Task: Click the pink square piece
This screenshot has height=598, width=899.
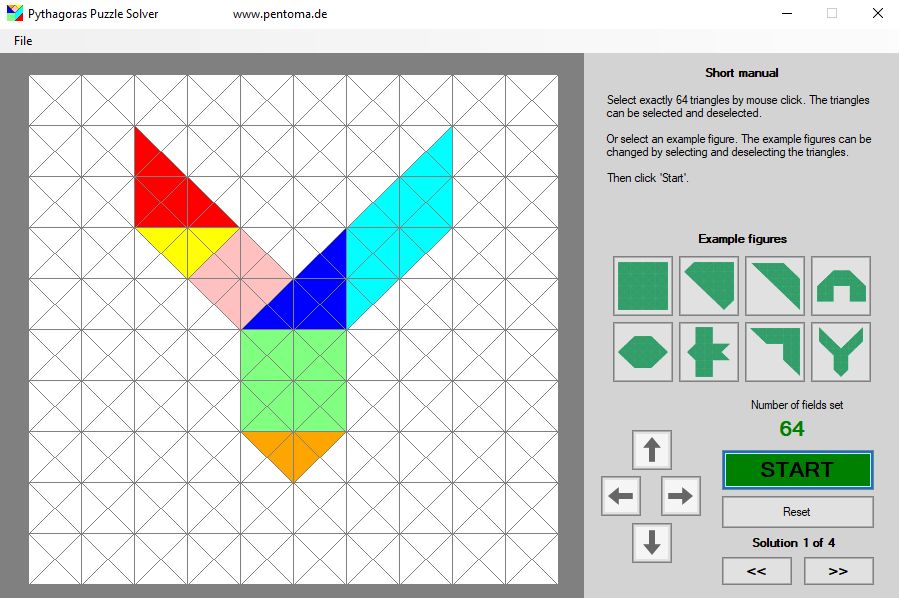Action: 241,279
